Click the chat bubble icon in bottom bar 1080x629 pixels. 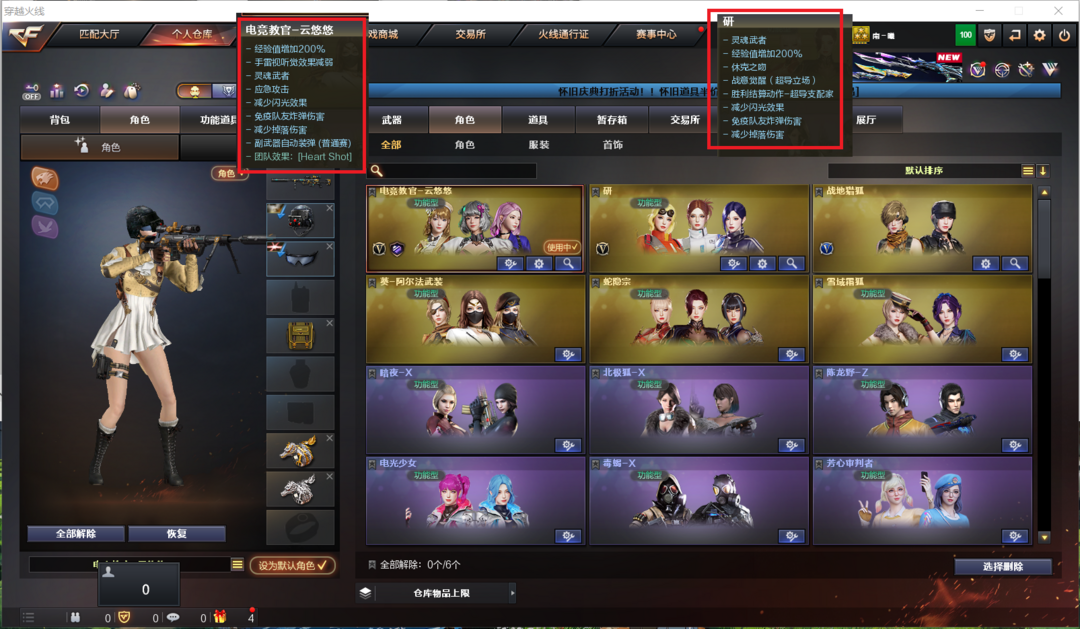173,617
